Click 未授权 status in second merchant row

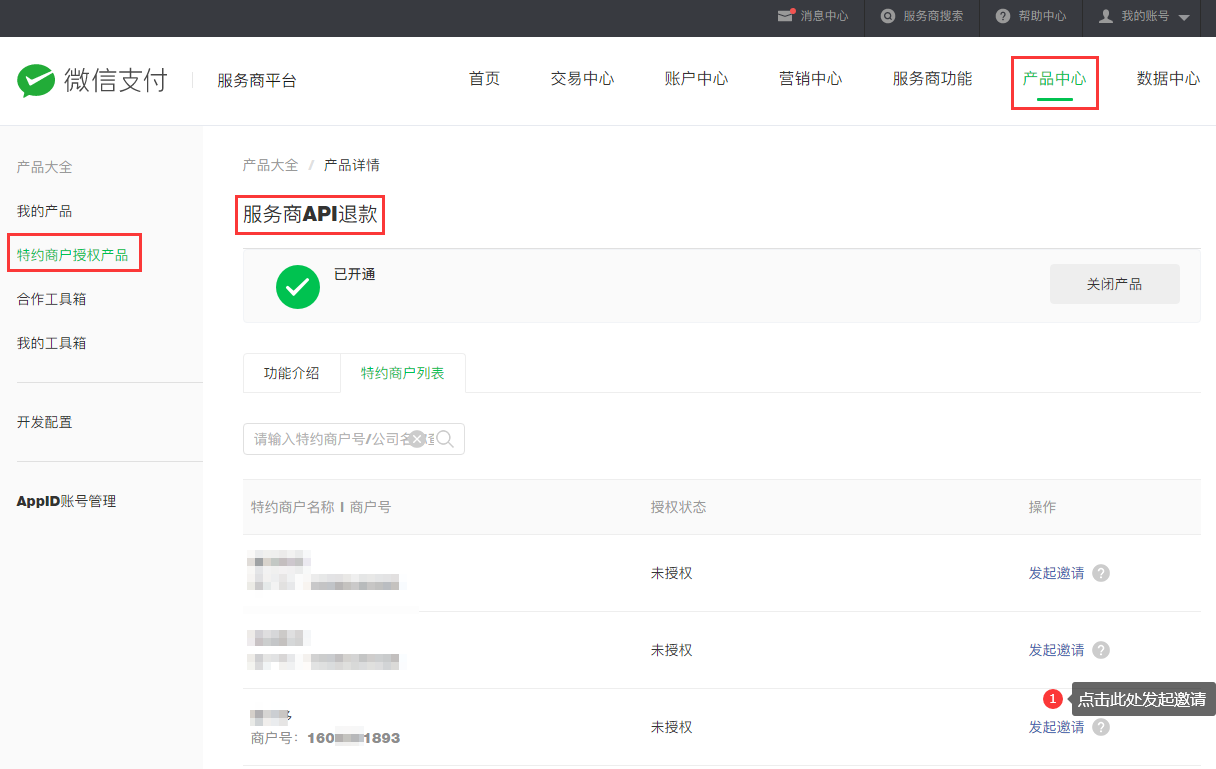pyautogui.click(x=671, y=650)
